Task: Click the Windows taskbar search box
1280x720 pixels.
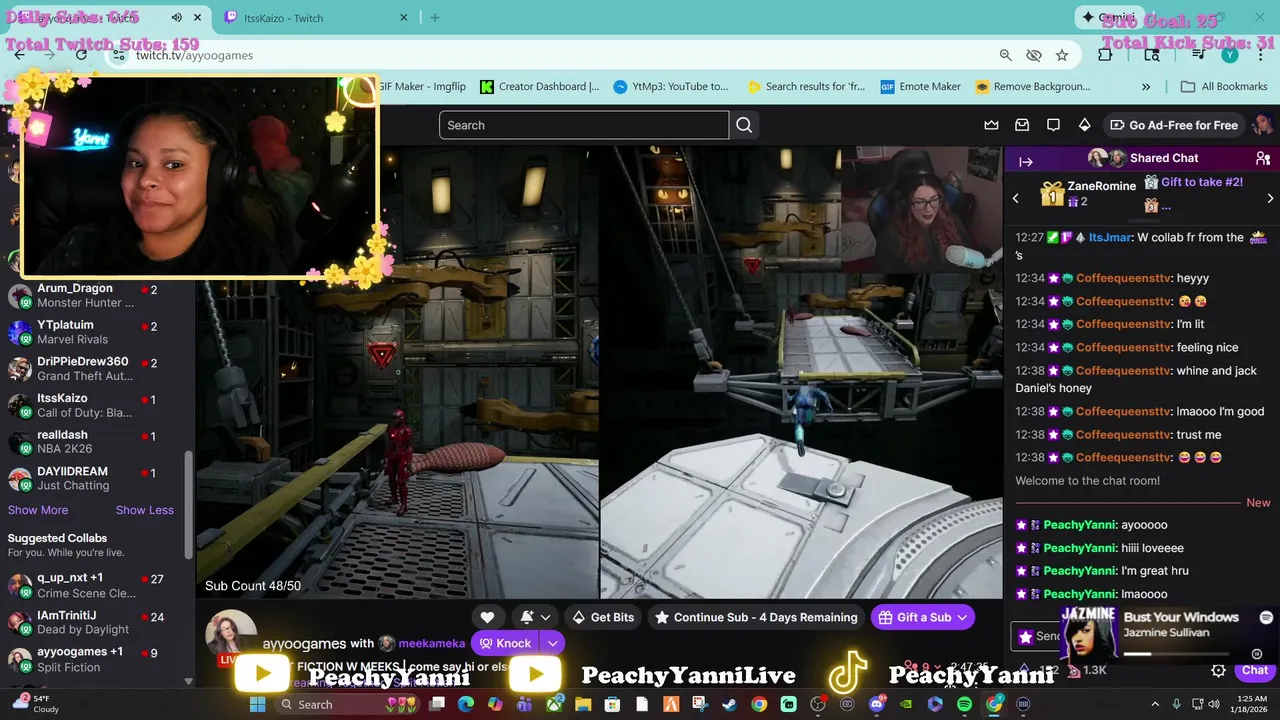Action: [347, 705]
